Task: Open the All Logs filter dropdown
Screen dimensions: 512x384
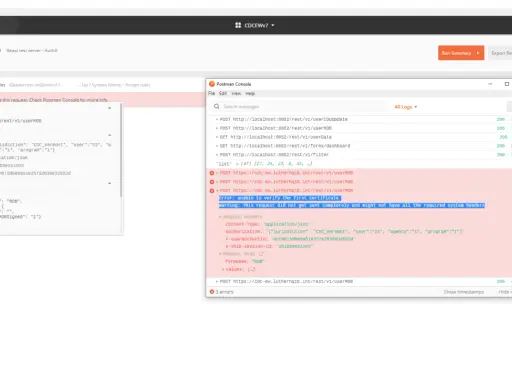Action: [x=405, y=107]
